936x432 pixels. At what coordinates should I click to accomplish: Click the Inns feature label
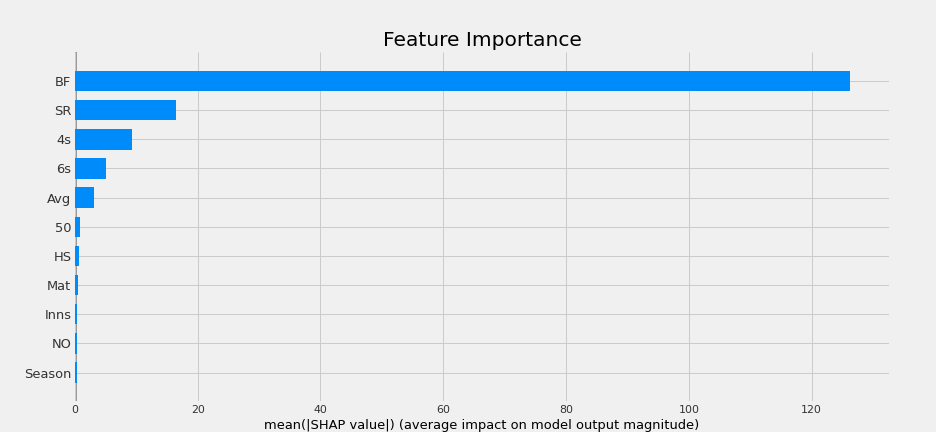pos(58,315)
